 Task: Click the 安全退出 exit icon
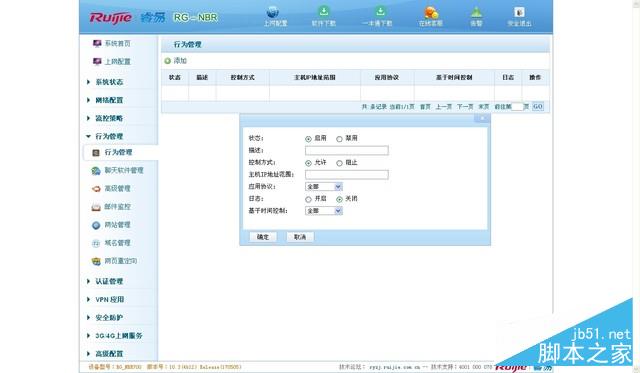[519, 12]
